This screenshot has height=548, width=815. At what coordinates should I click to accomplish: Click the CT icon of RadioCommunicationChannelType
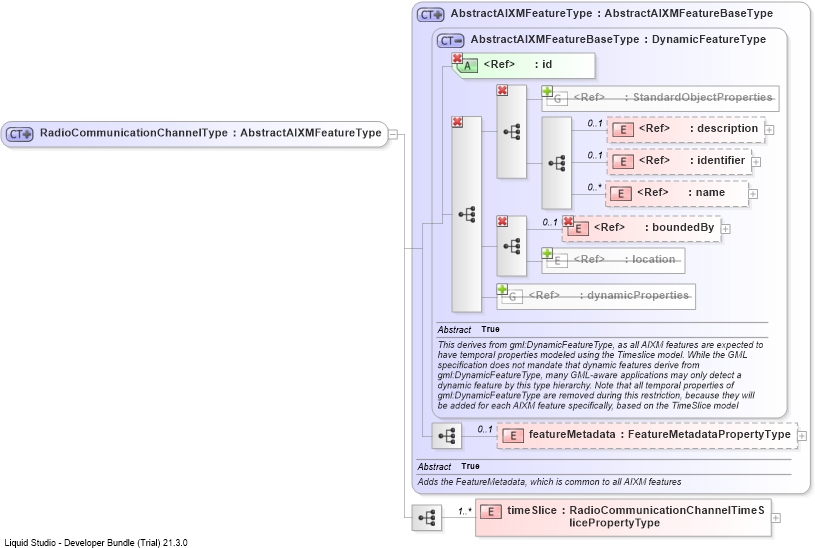tap(20, 134)
